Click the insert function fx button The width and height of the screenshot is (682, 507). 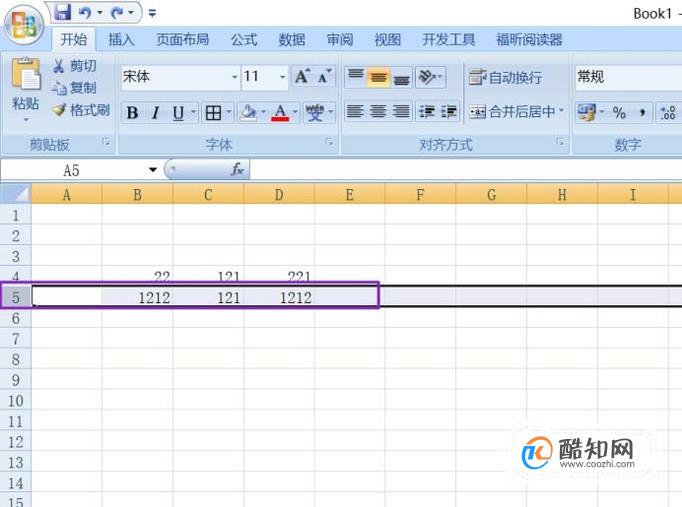[x=237, y=170]
